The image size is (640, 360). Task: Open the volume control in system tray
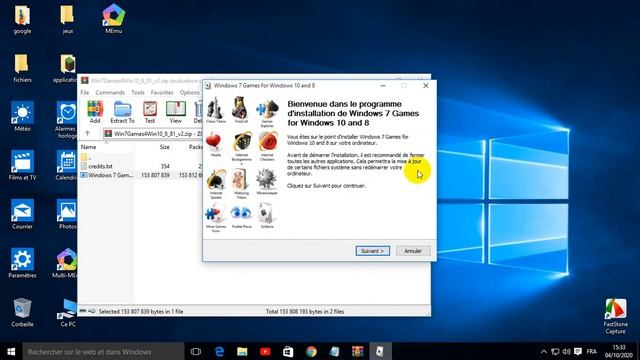click(566, 351)
